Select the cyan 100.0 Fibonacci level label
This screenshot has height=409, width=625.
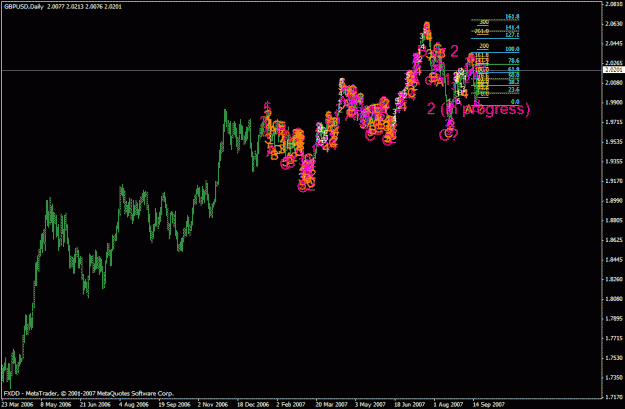[512, 49]
